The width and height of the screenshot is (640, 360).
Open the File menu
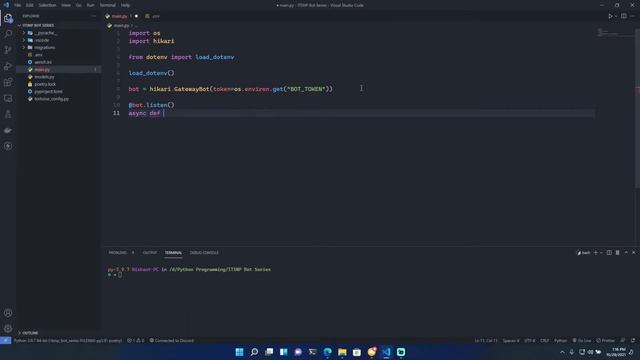click(18, 5)
